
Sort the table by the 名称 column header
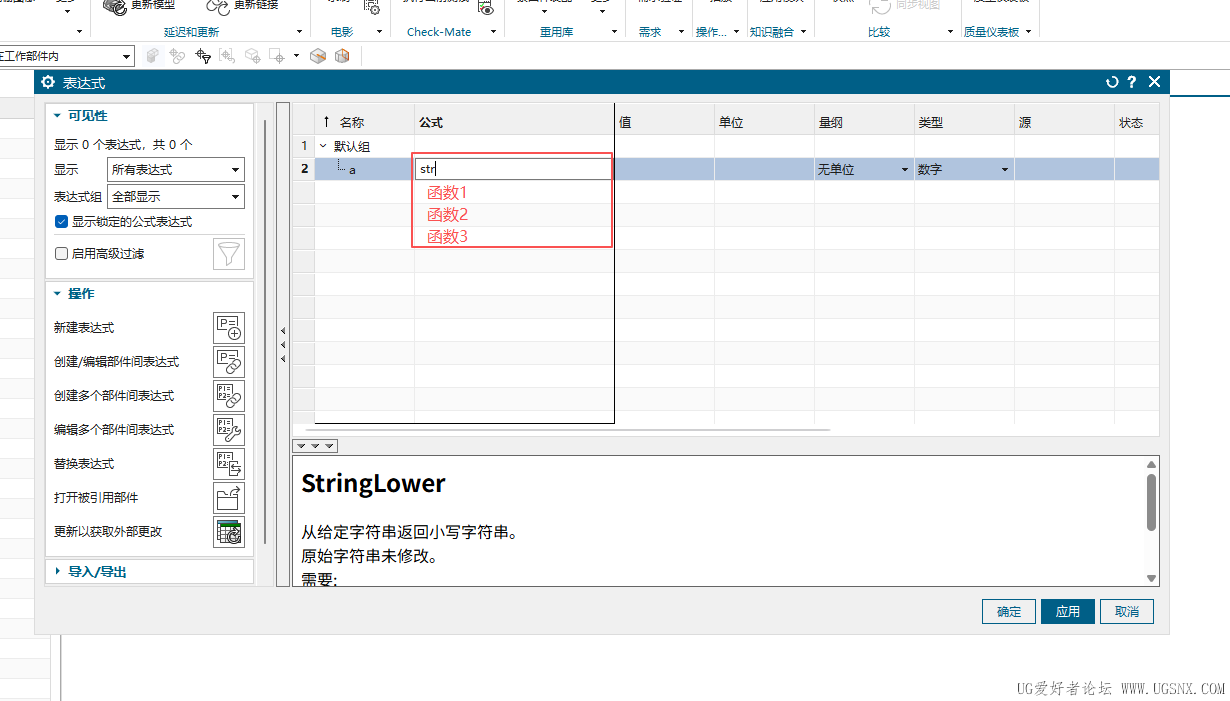tap(365, 123)
